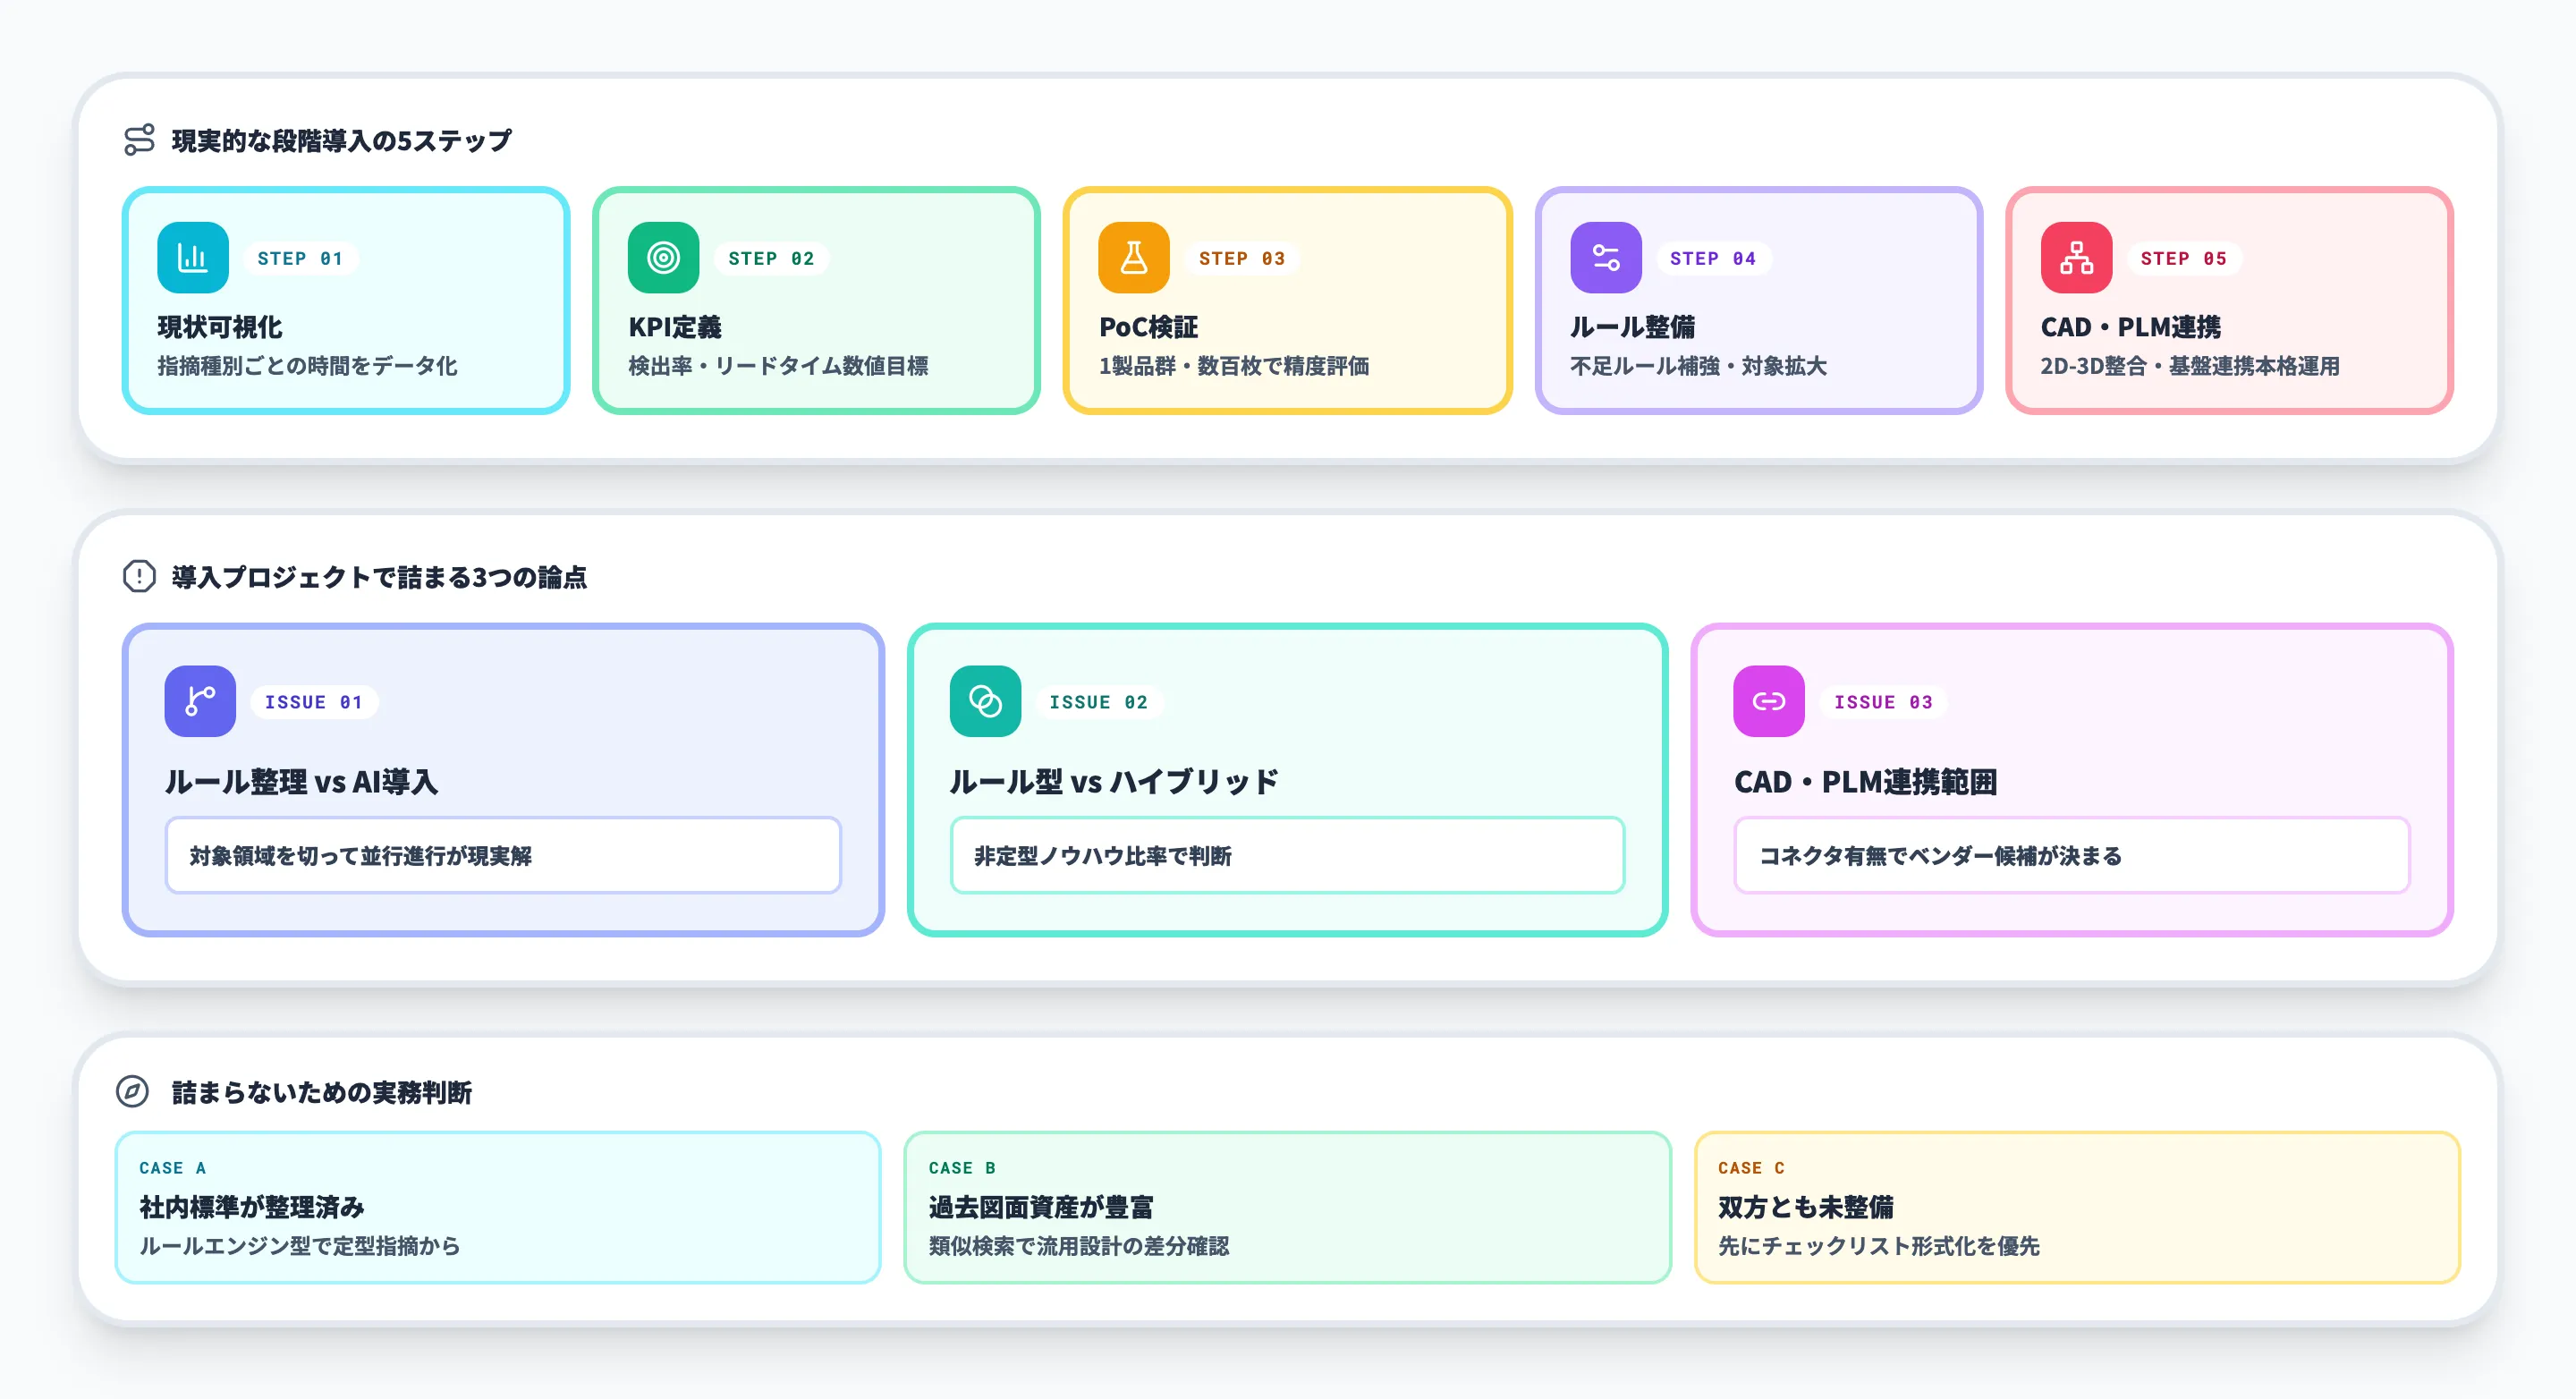The width and height of the screenshot is (2576, 1399).
Task: Select the circle-slash icon on ISSUE 02 card
Action: 984,701
